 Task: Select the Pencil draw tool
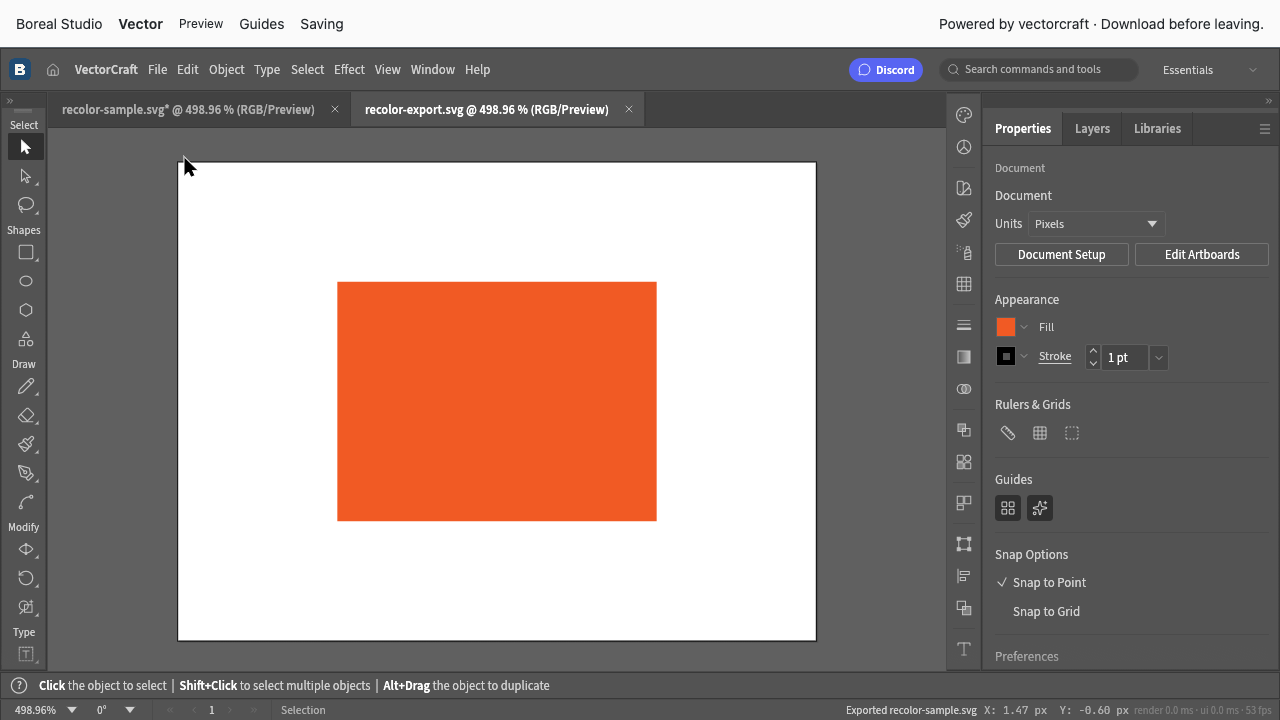tap(26, 387)
